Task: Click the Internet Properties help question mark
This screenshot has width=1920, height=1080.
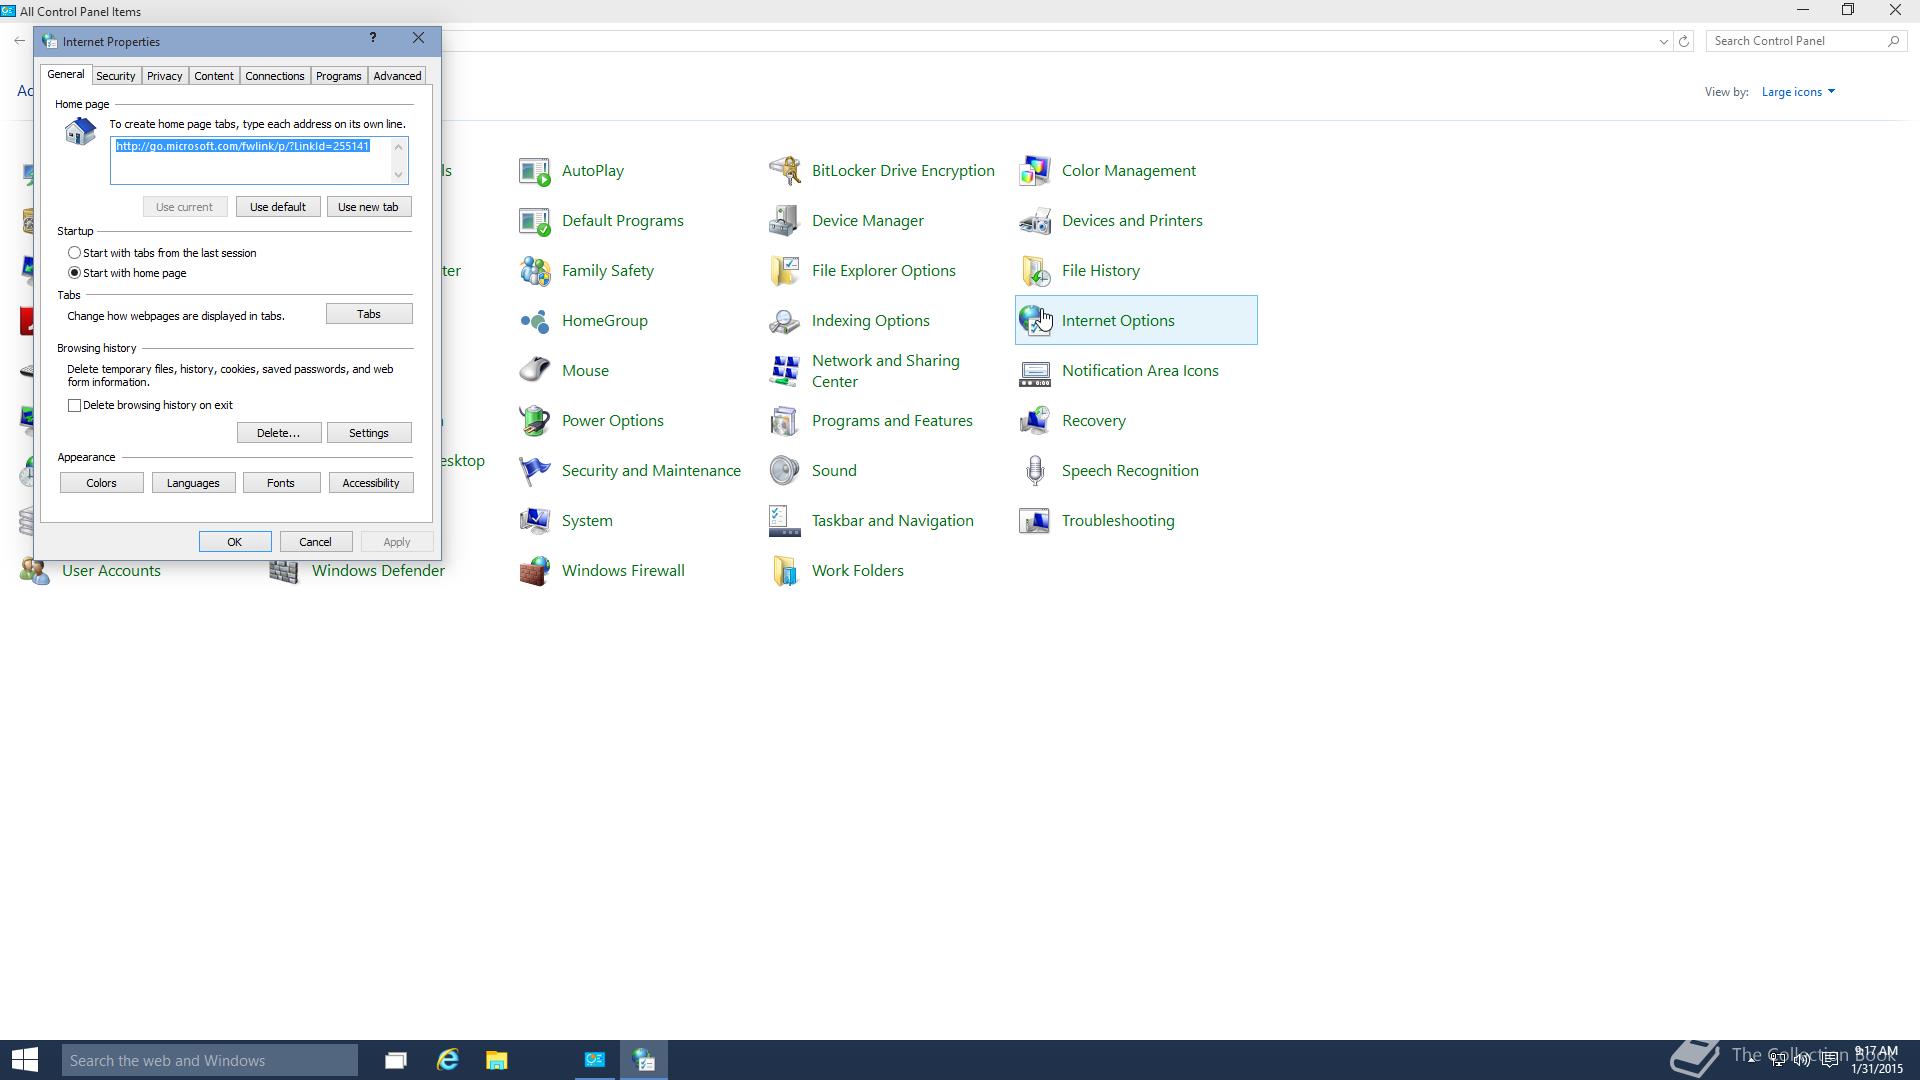Action: click(373, 38)
